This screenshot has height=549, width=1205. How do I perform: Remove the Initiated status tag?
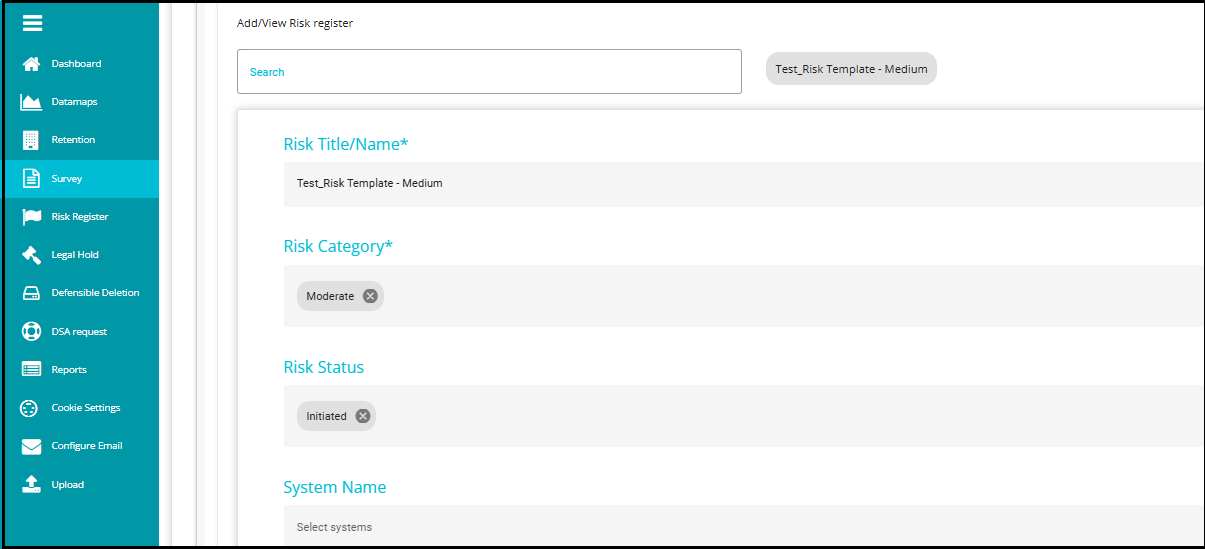pos(363,416)
